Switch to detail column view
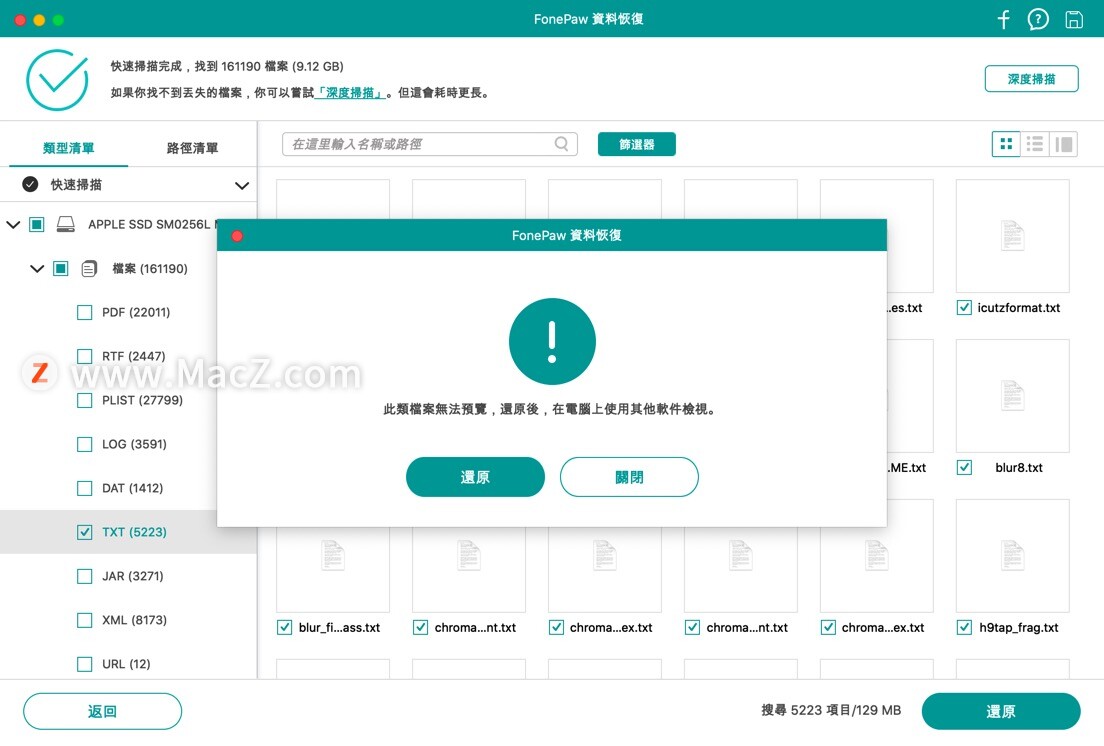Screen dimensions: 1104x746 coord(1064,144)
